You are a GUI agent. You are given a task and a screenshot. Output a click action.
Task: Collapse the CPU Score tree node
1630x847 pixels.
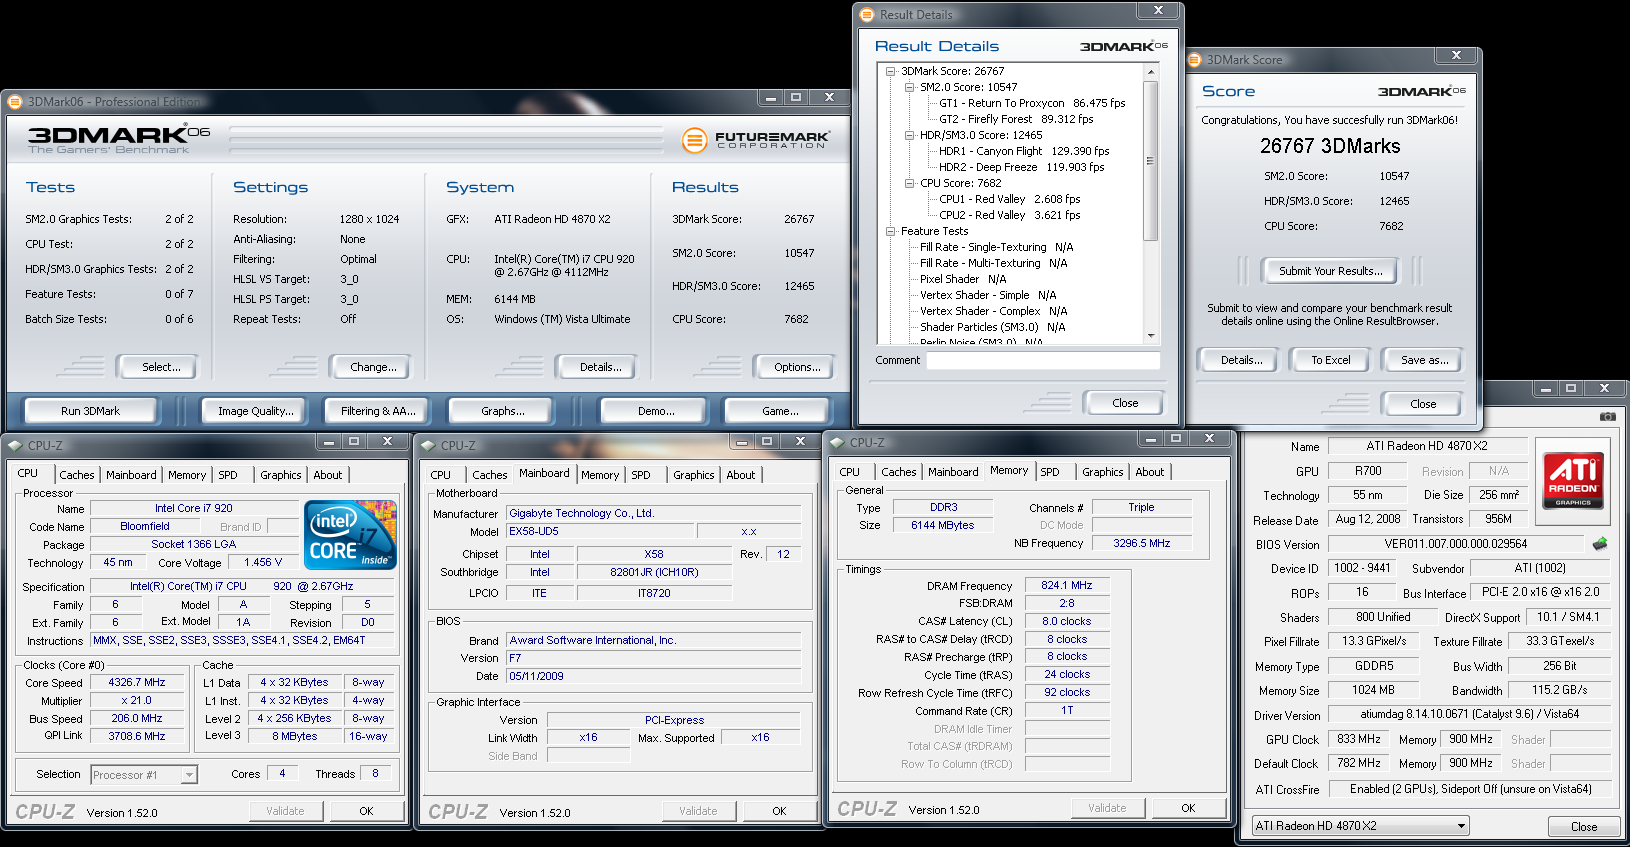[910, 183]
